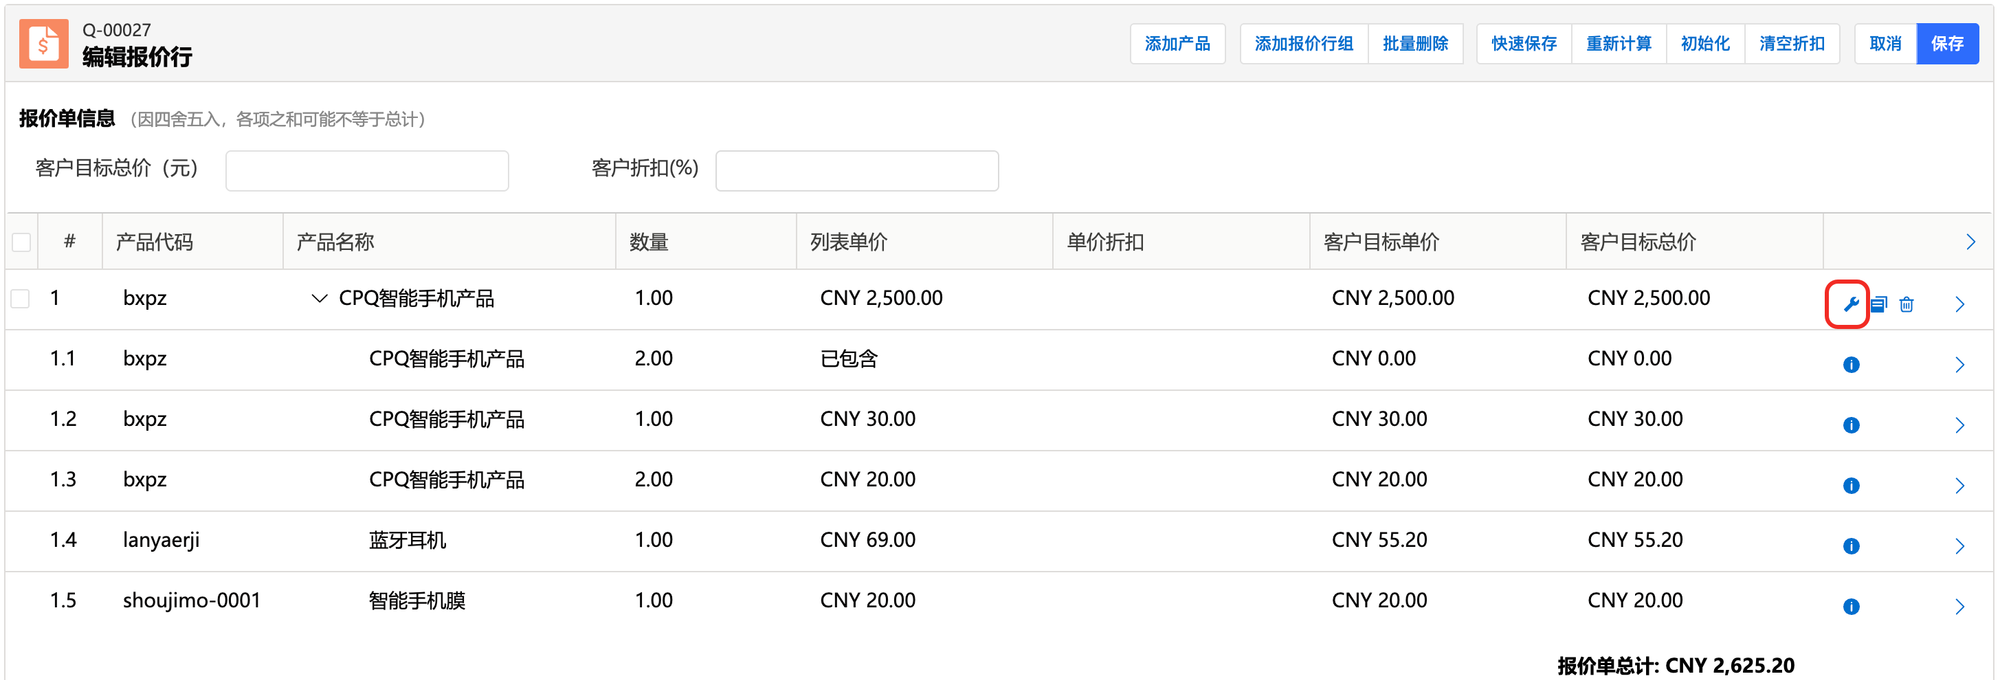Click the wrench configure icon in row 1
2000x680 pixels.
pyautogui.click(x=1850, y=305)
